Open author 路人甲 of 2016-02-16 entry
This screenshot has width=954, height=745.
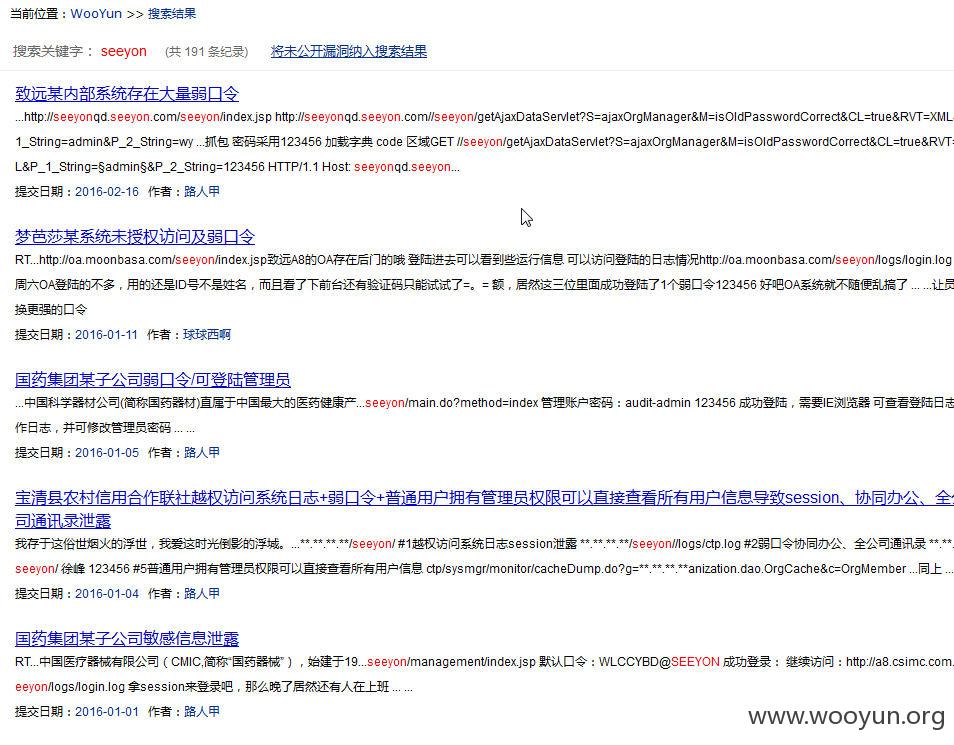coord(202,192)
